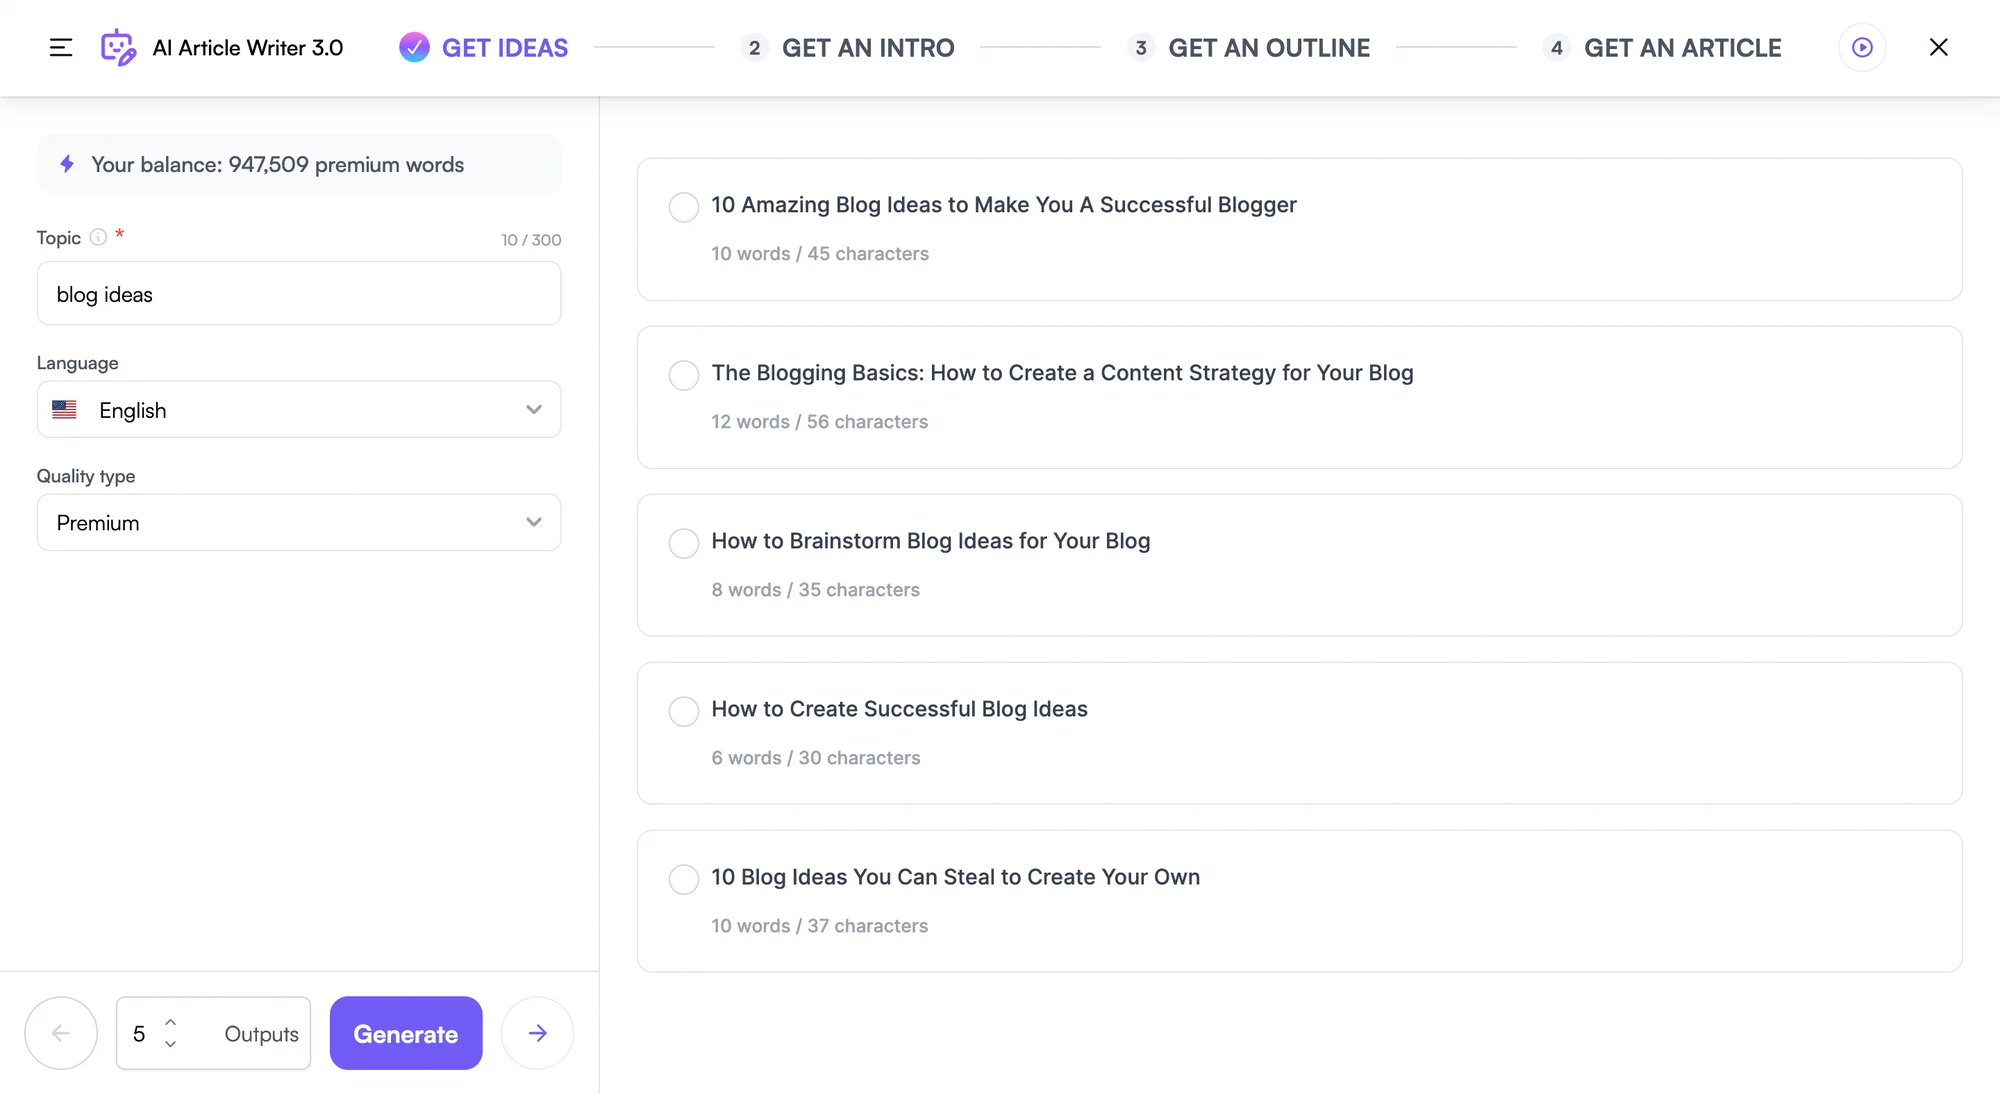Go to previous step with left arrow
This screenshot has width=2000, height=1094.
pyautogui.click(x=61, y=1033)
